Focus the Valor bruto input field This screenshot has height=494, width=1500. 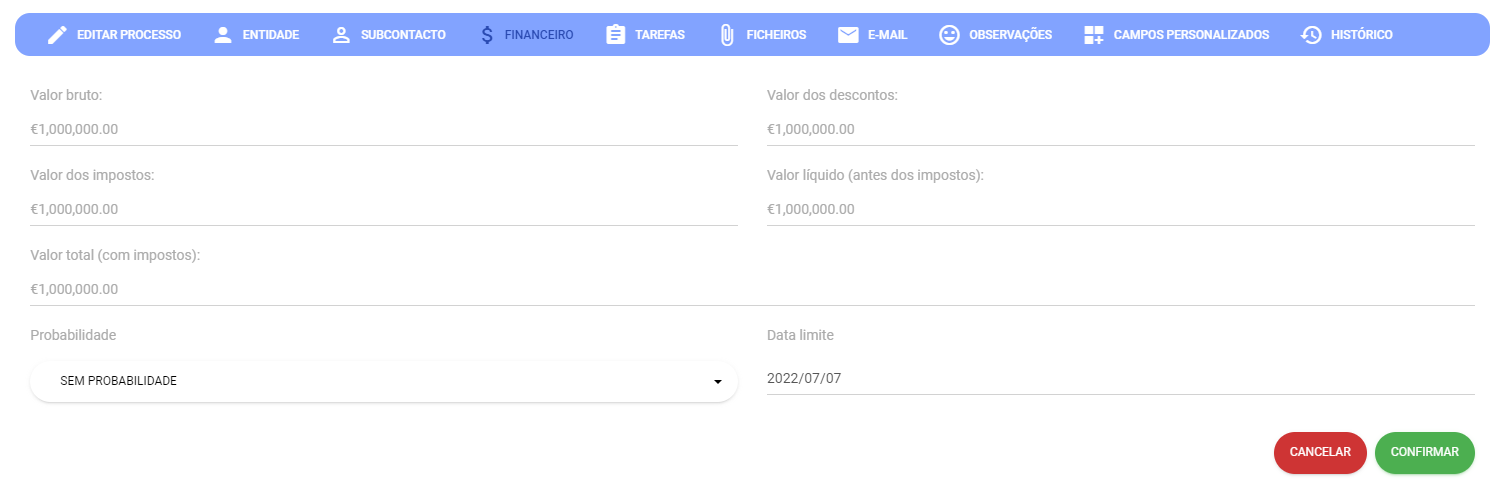[x=383, y=129]
